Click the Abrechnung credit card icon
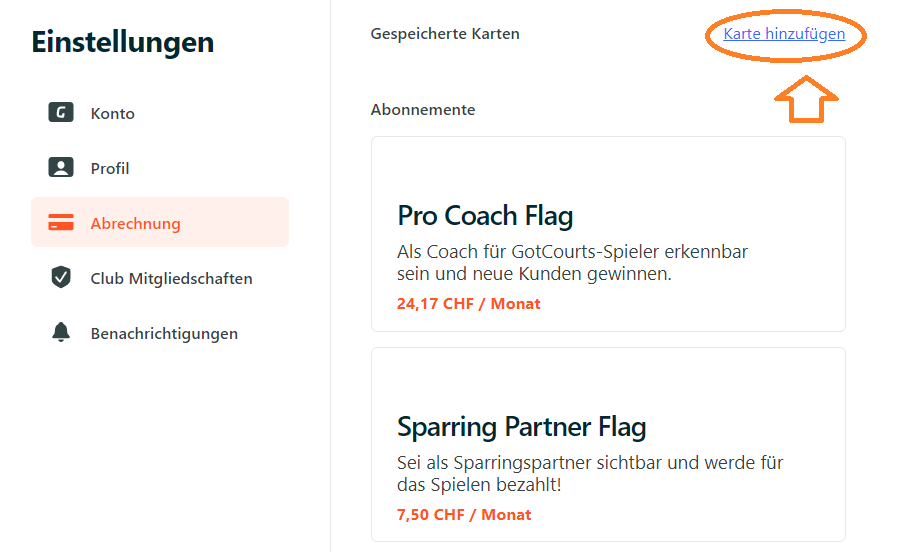 pyautogui.click(x=61, y=223)
